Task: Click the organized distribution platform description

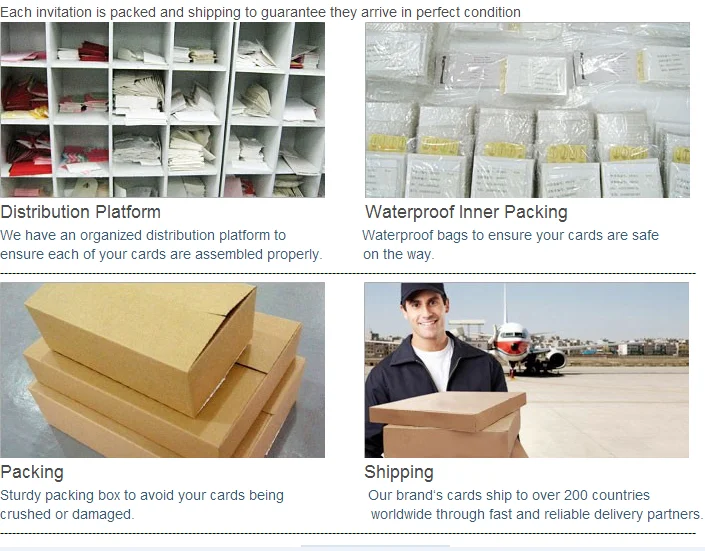Action: [x=161, y=245]
